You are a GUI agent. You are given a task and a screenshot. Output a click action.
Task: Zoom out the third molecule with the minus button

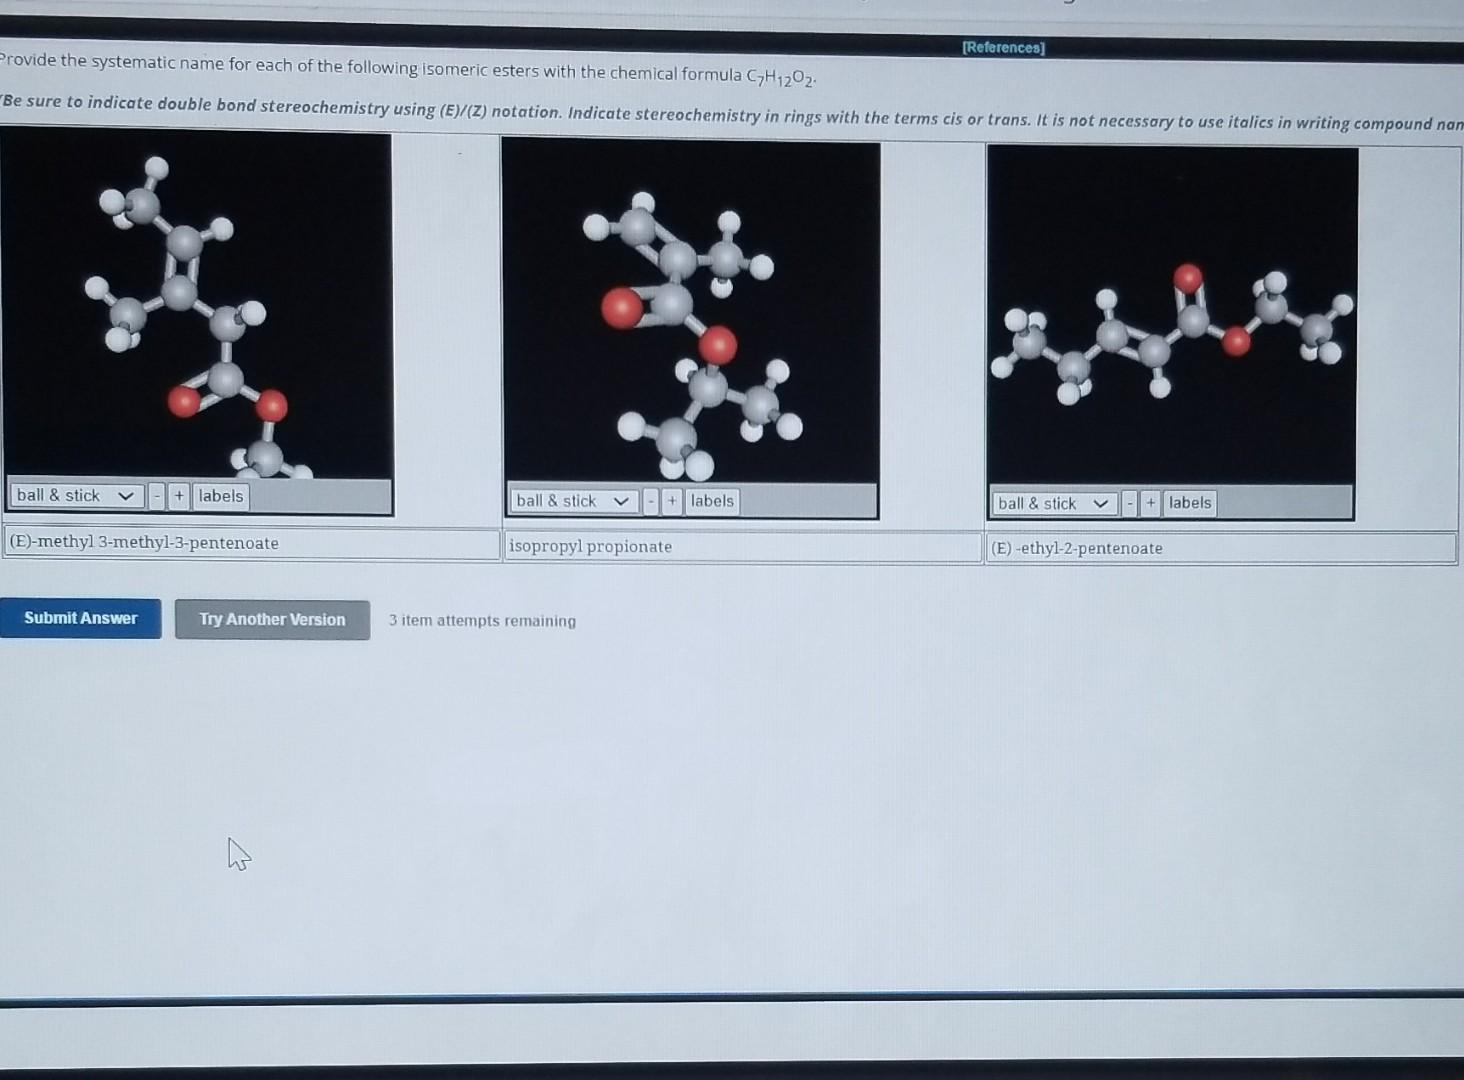tap(1128, 503)
